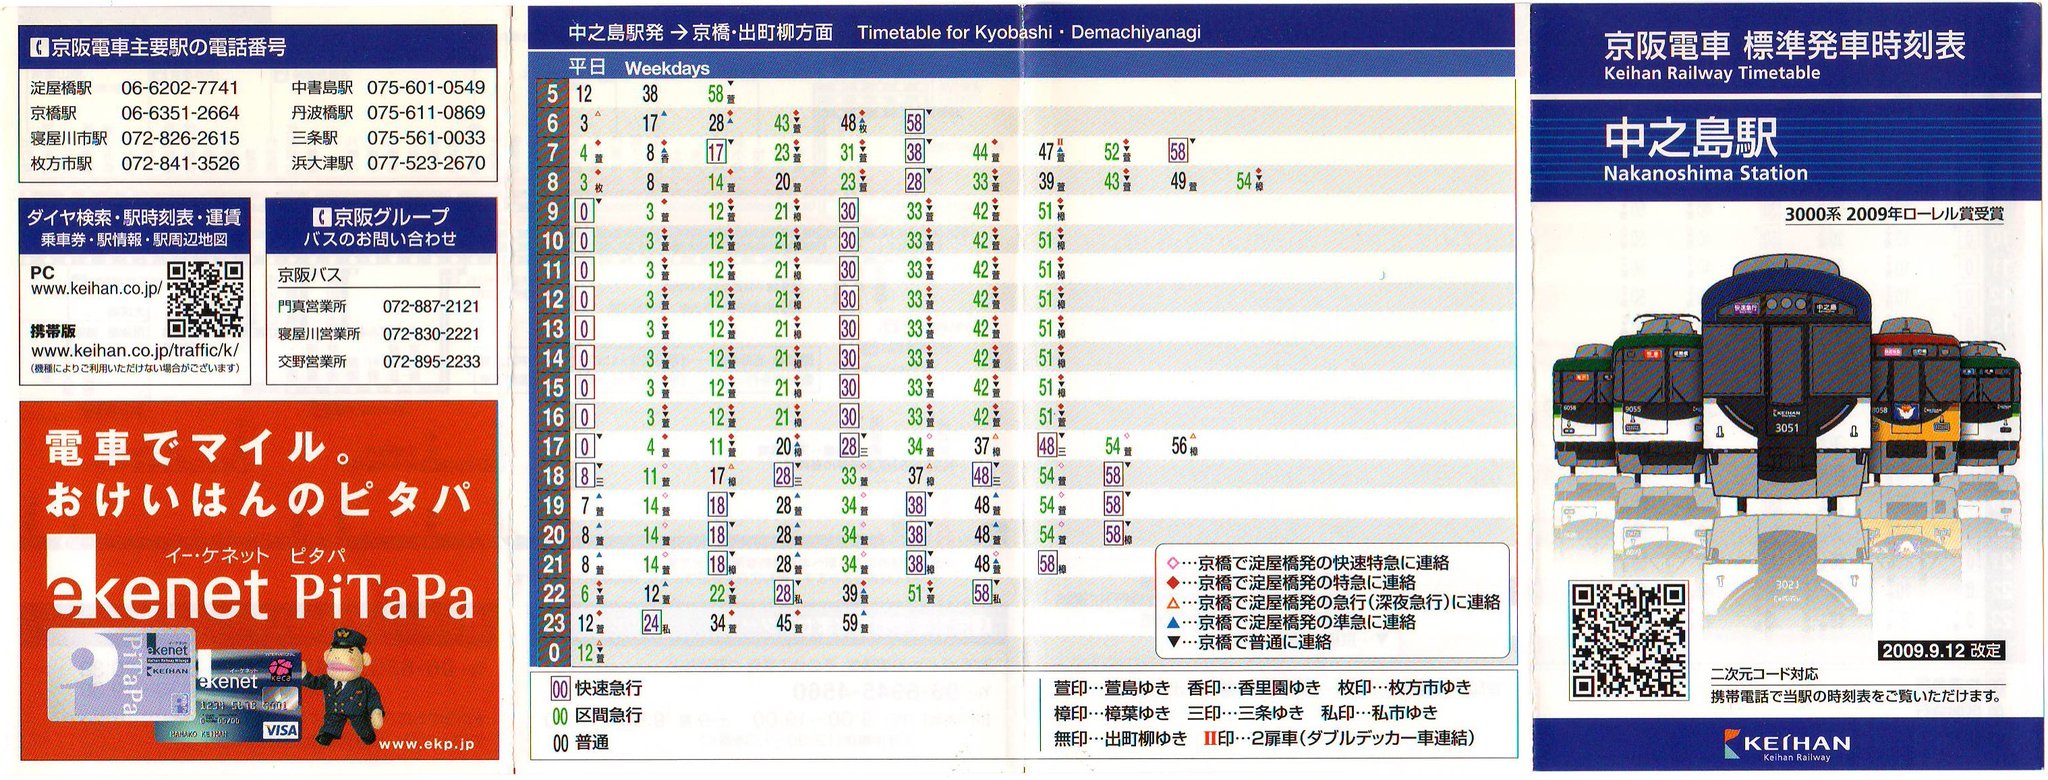Click the red II印 double-decker mark
Image resolution: width=2048 pixels, height=780 pixels.
coord(1210,739)
